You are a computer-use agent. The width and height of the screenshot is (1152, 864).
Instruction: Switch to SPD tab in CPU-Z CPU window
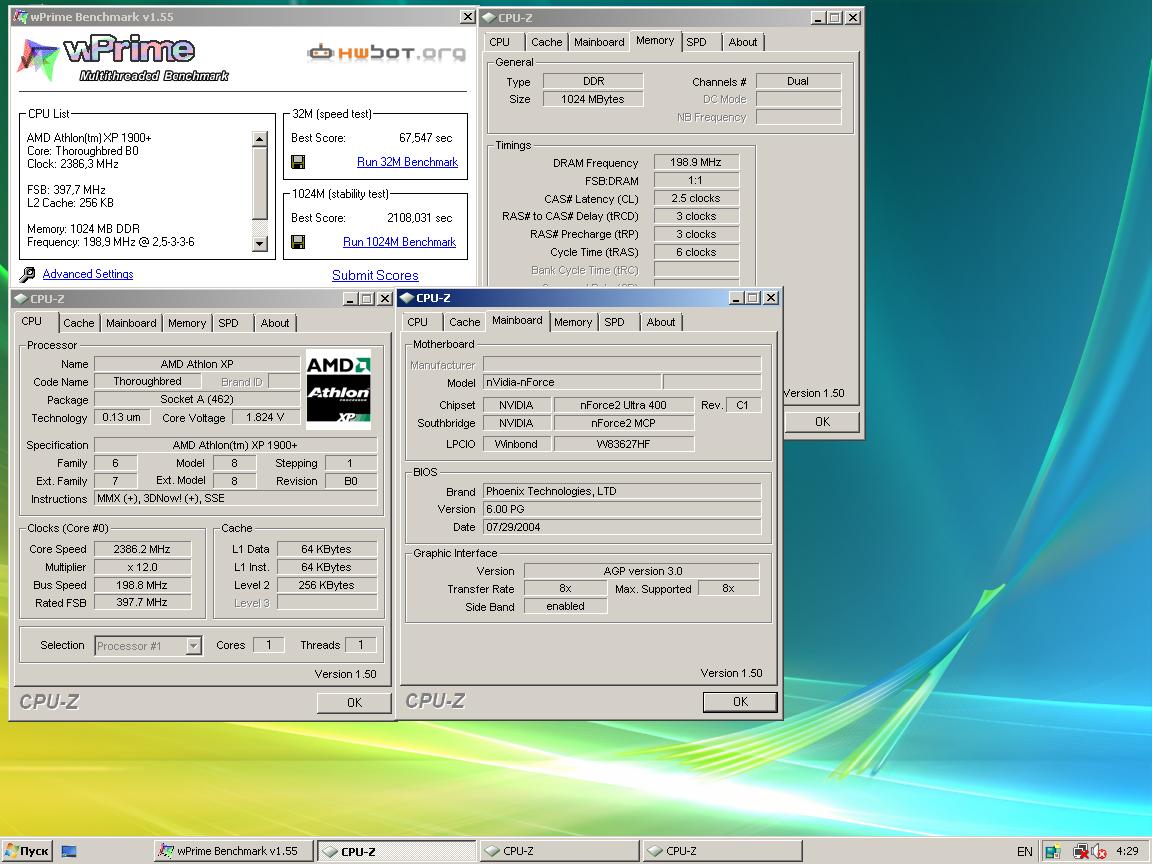pos(228,323)
